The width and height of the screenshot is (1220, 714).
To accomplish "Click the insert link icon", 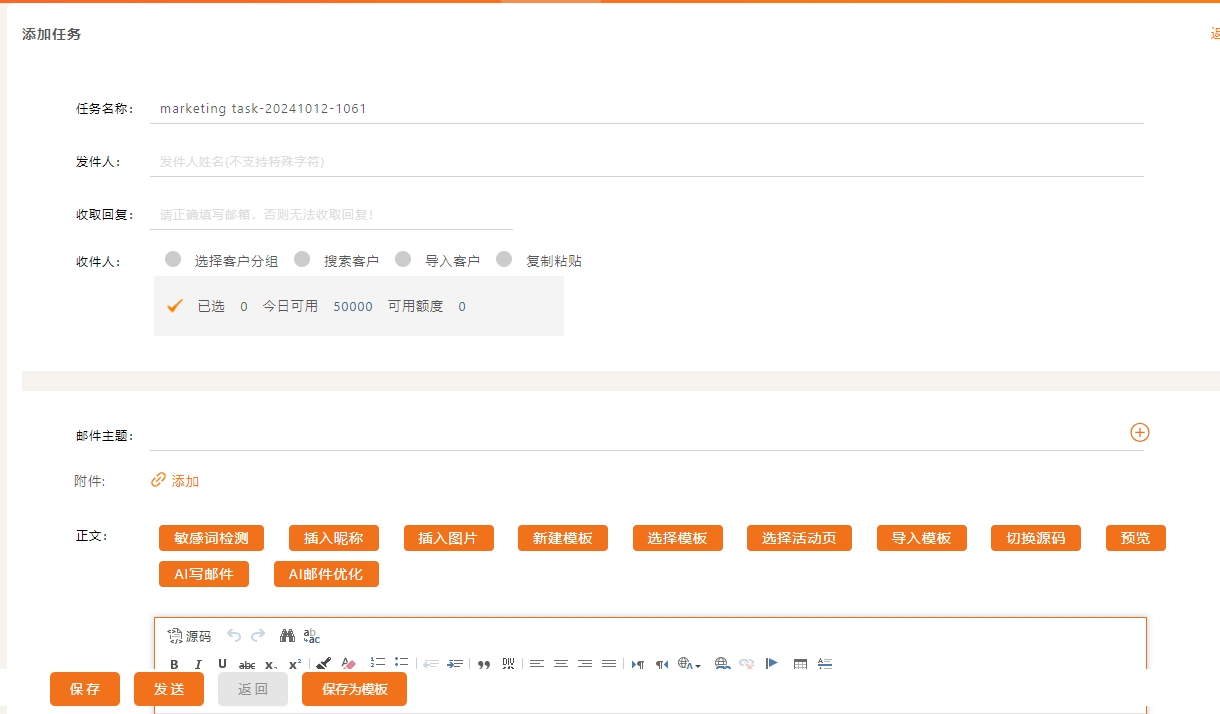I will click(722, 663).
